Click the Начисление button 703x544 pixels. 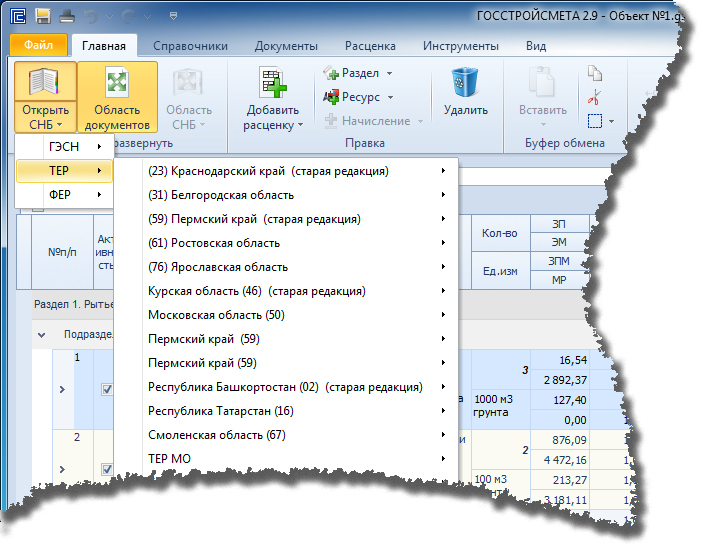[x=368, y=121]
